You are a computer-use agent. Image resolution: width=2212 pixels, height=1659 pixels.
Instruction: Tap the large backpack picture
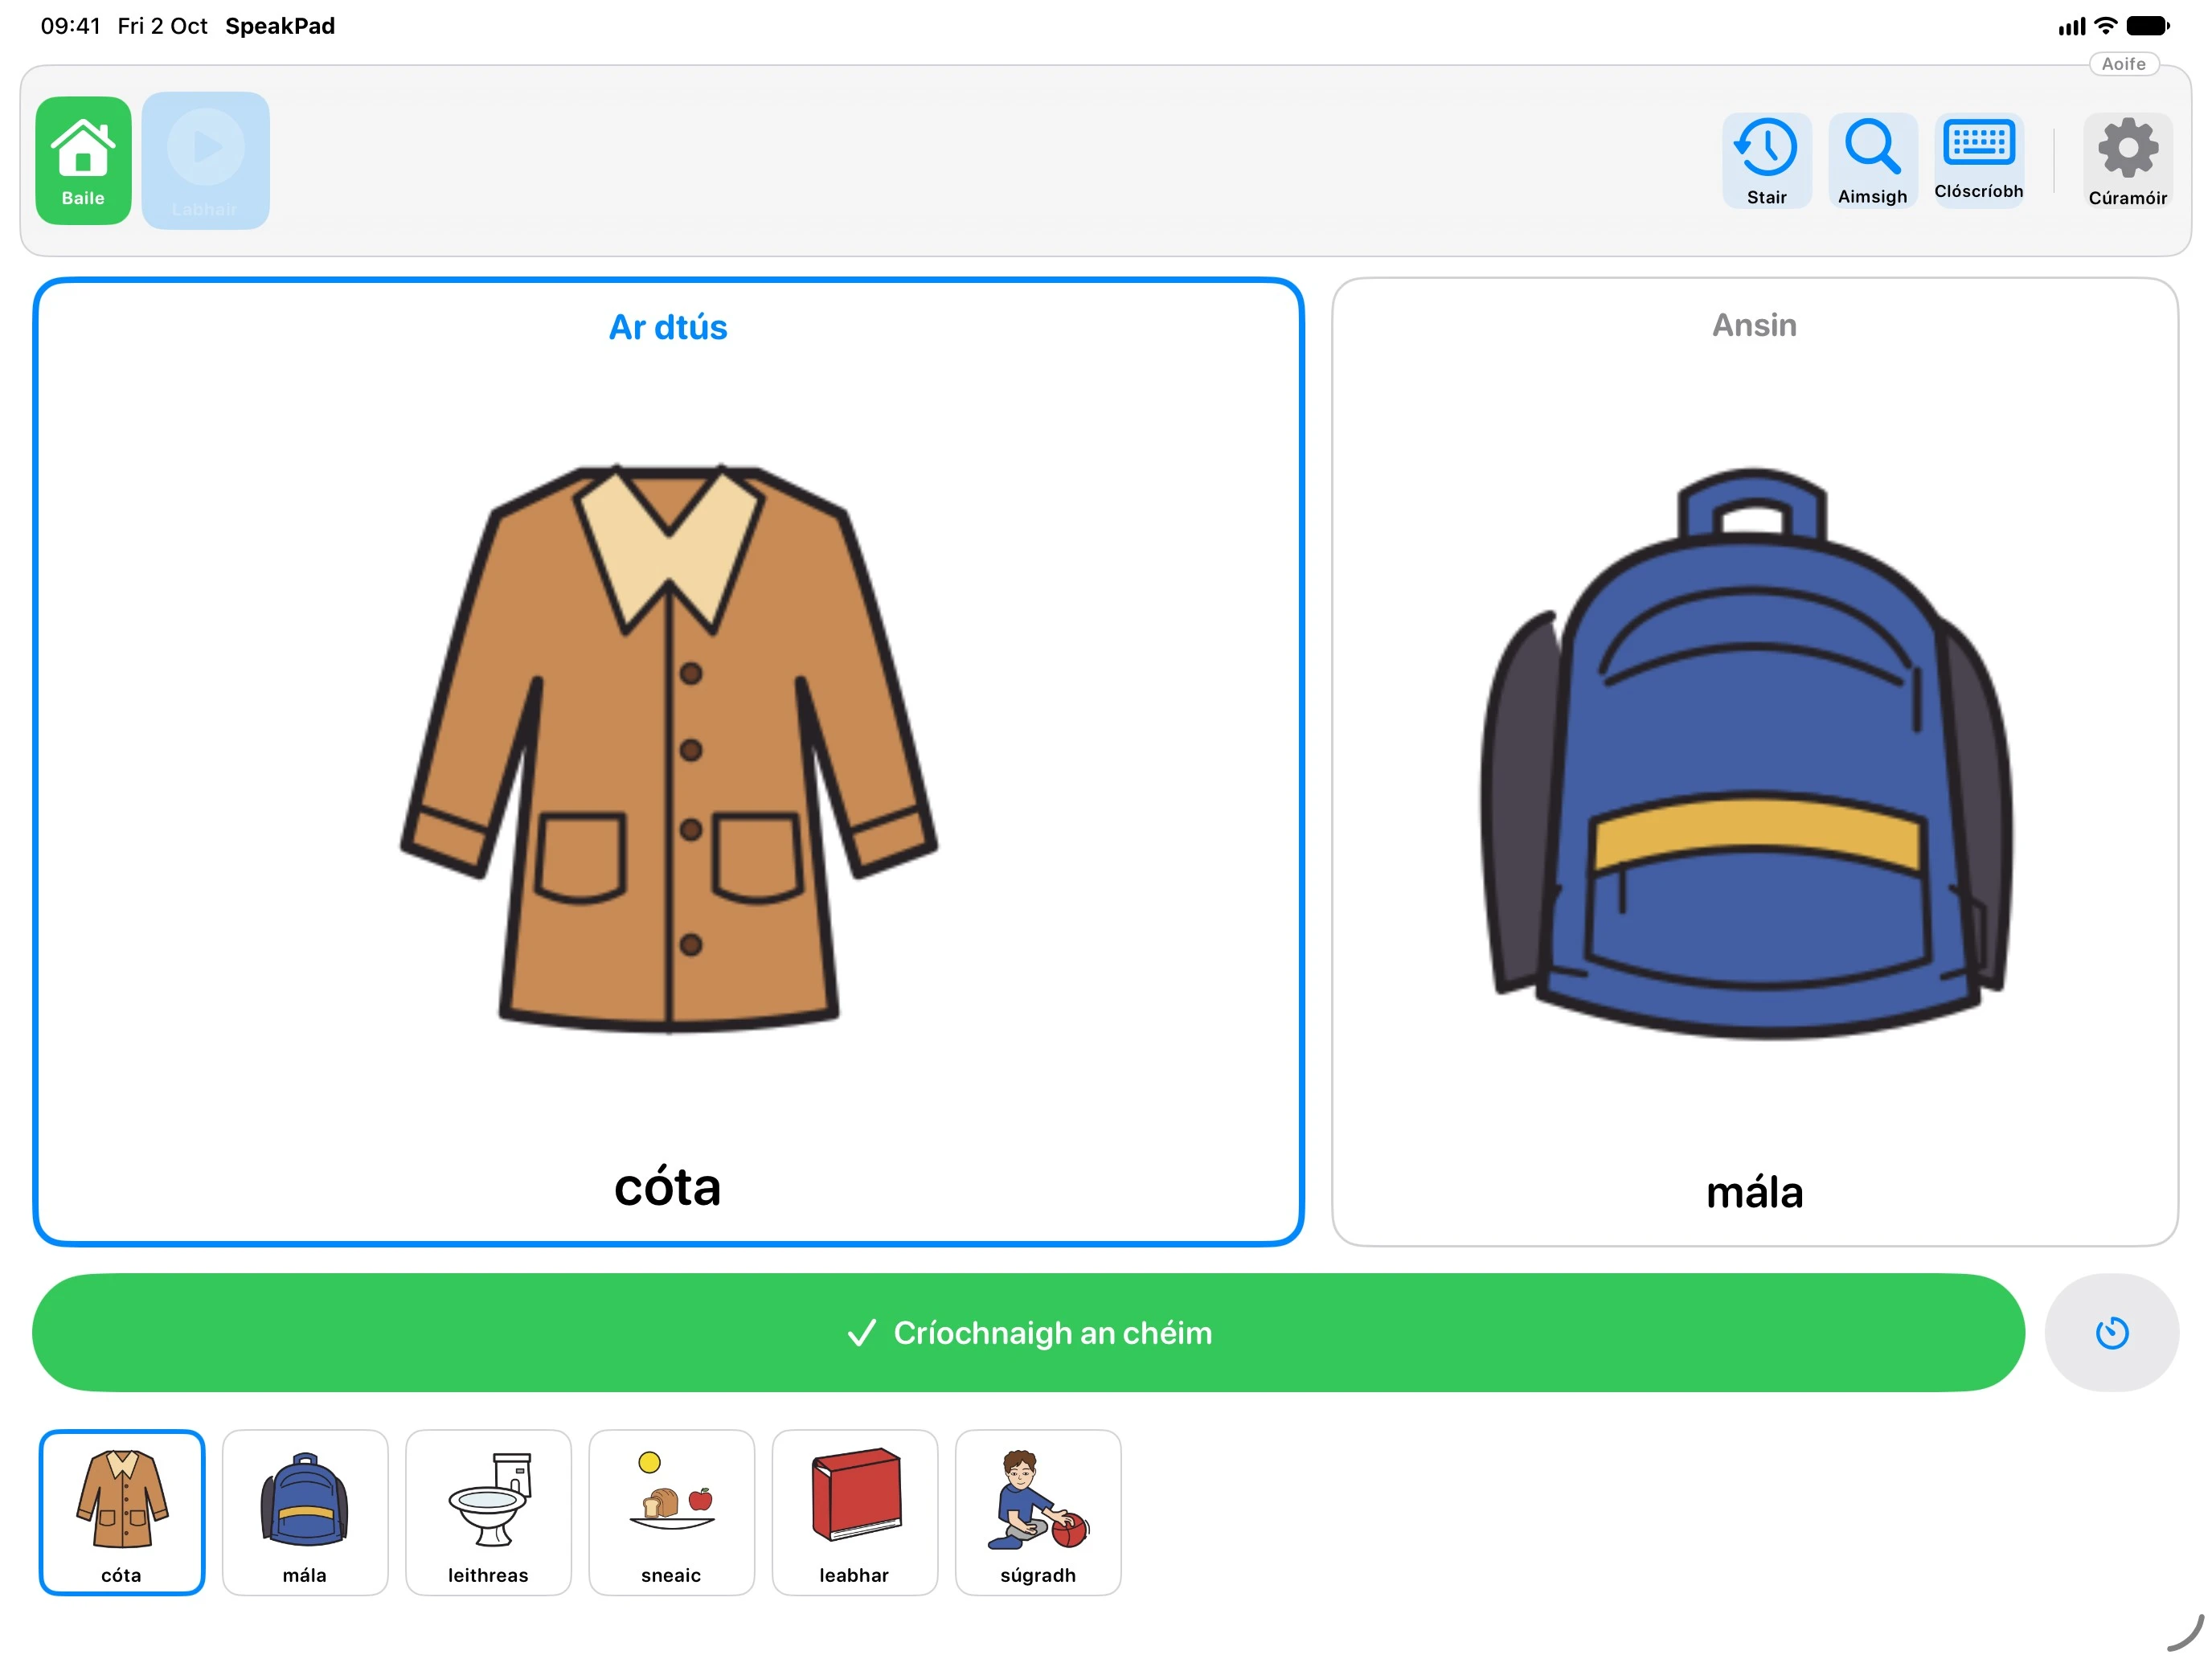click(1747, 754)
